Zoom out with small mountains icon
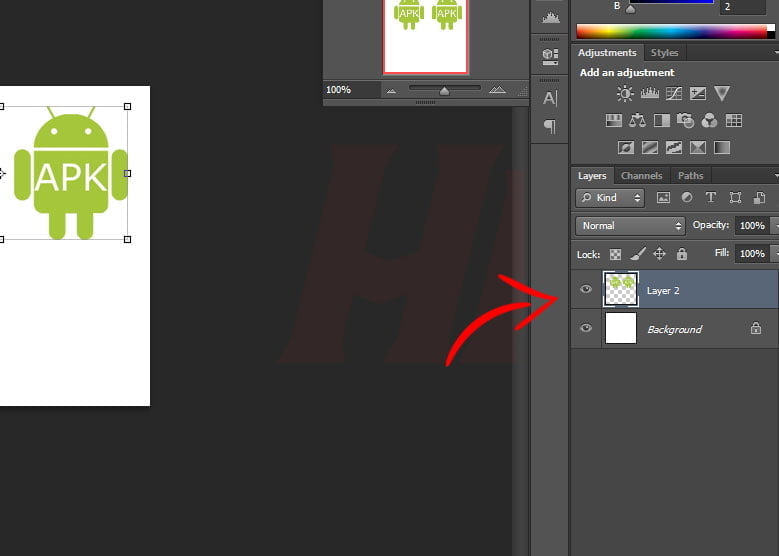 [x=391, y=90]
